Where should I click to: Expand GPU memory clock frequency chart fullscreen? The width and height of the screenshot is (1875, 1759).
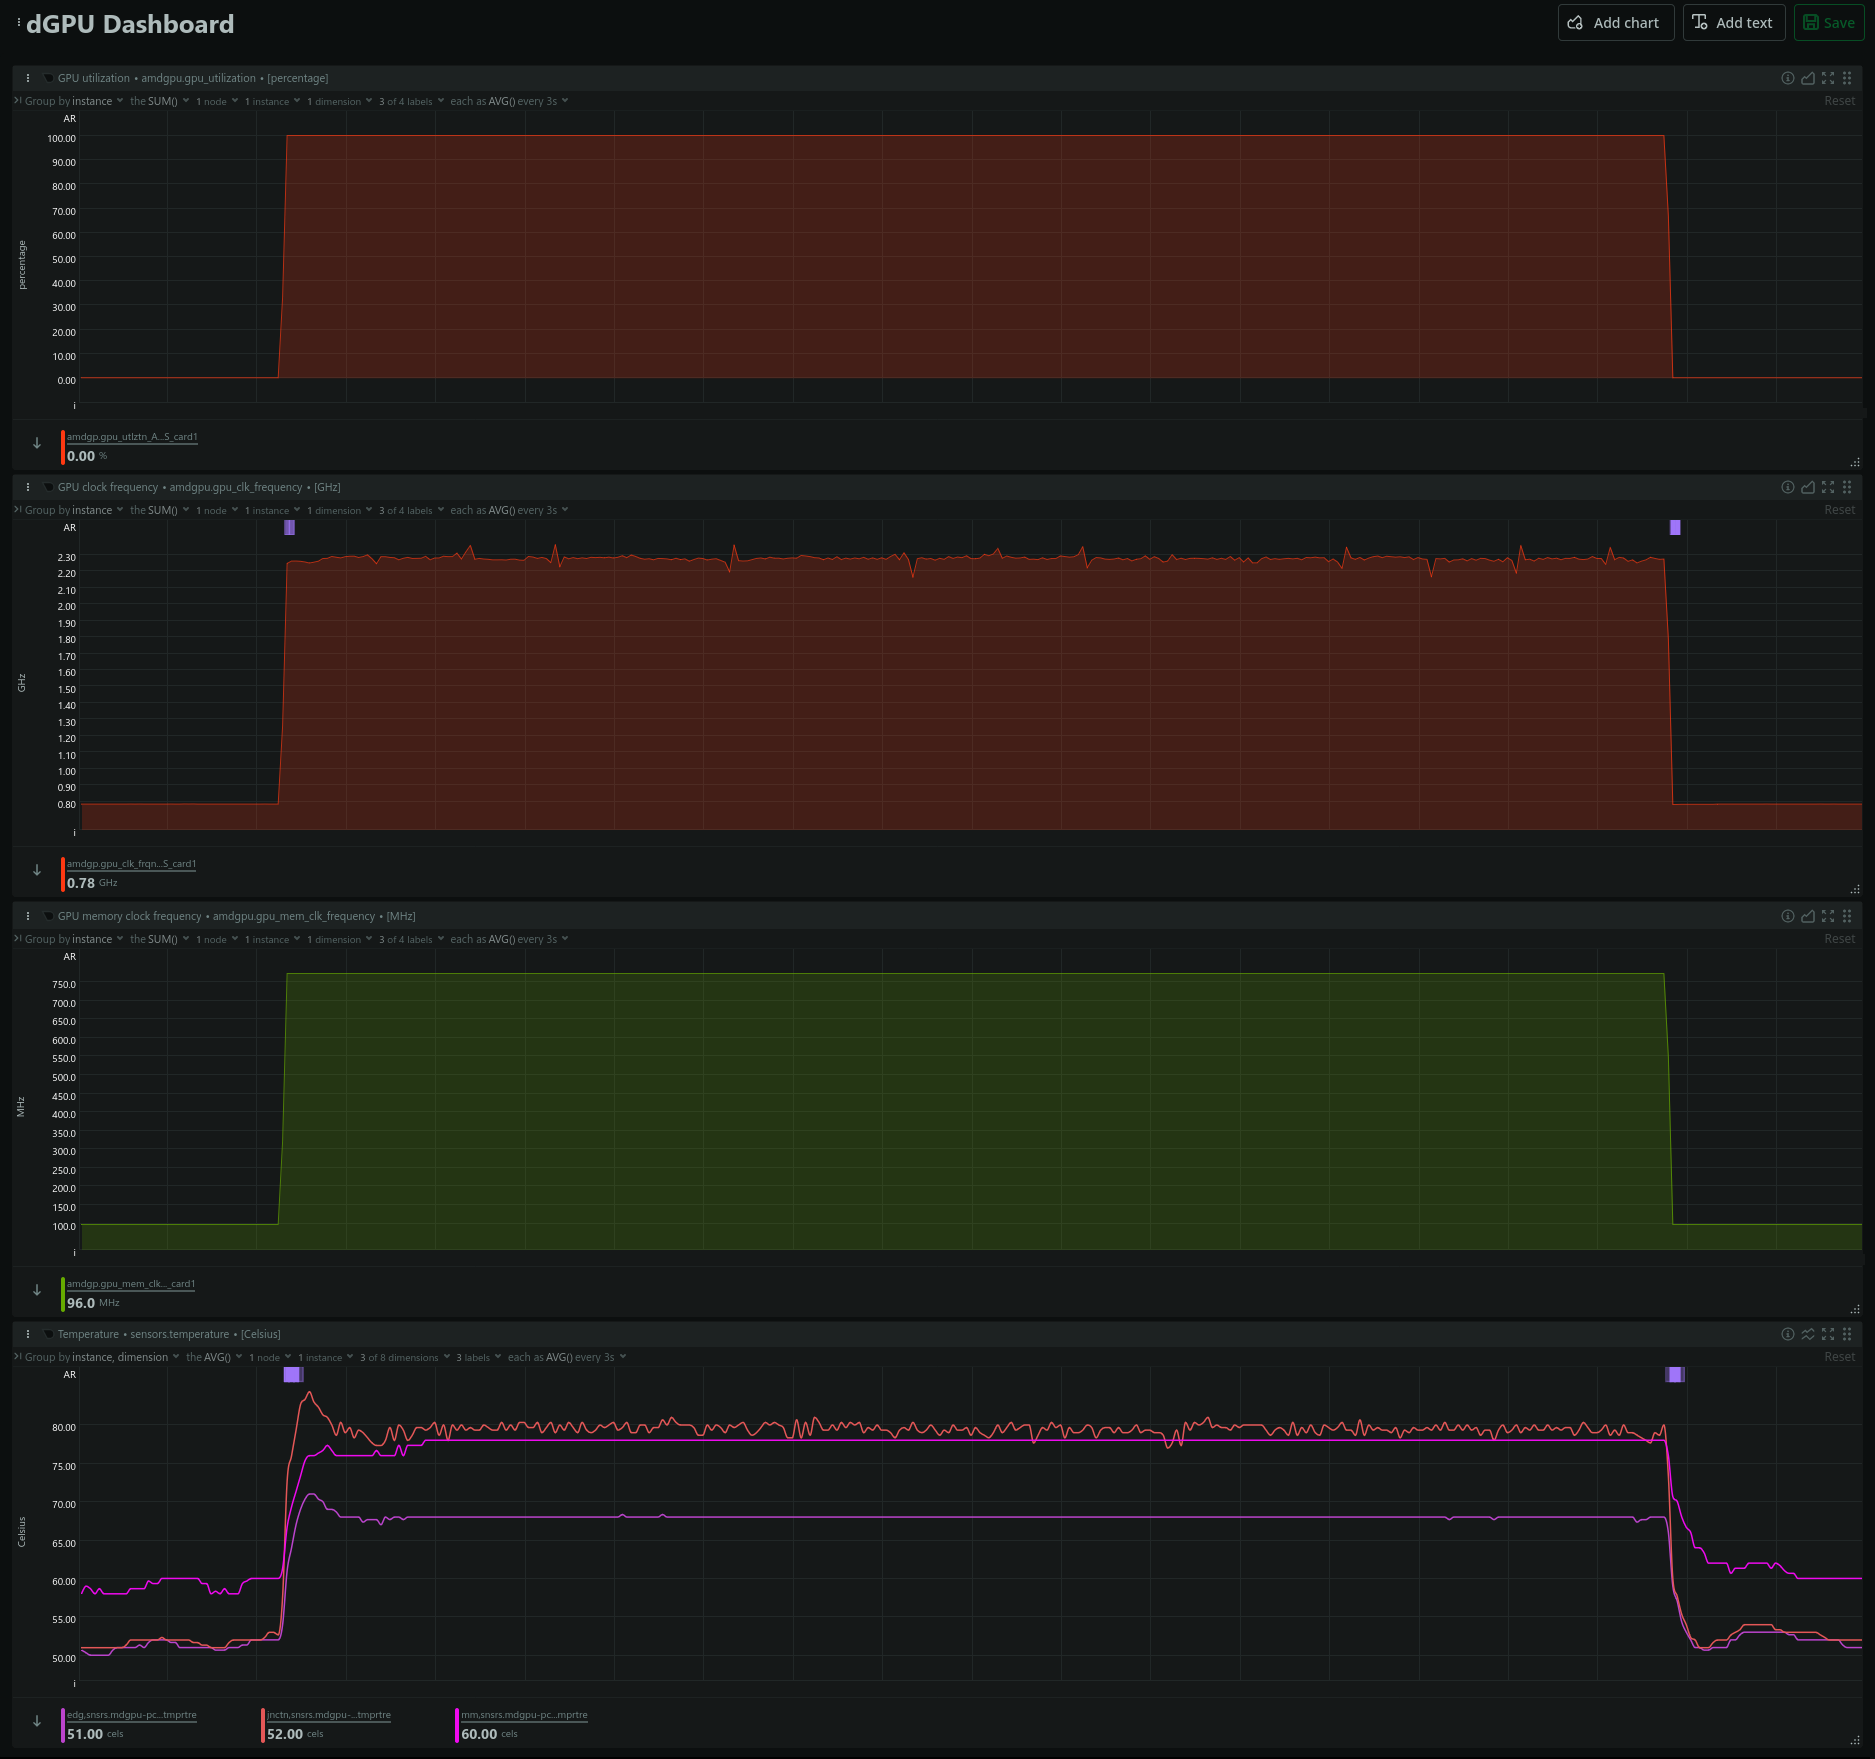[1828, 916]
